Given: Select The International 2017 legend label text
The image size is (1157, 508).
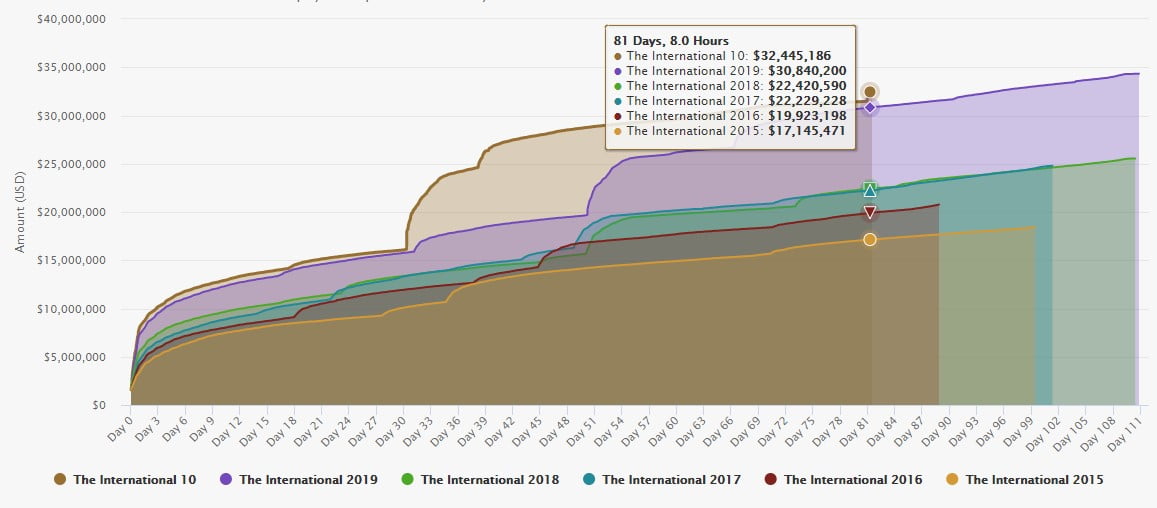Looking at the screenshot, I should [671, 480].
